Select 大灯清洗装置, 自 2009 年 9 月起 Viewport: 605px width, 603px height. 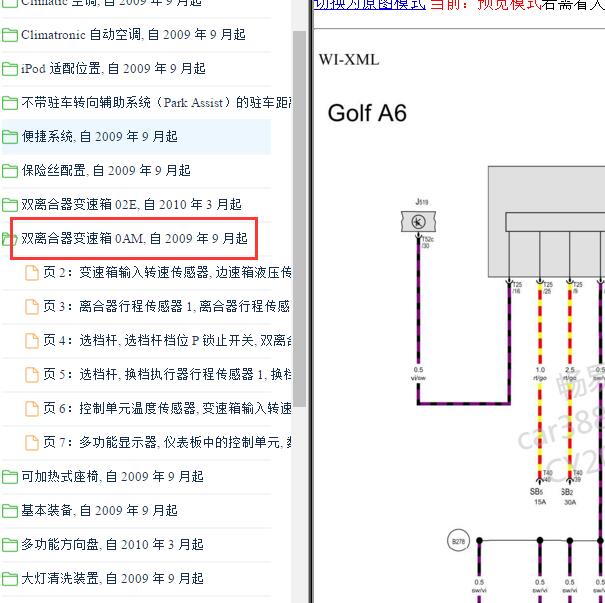[112, 578]
